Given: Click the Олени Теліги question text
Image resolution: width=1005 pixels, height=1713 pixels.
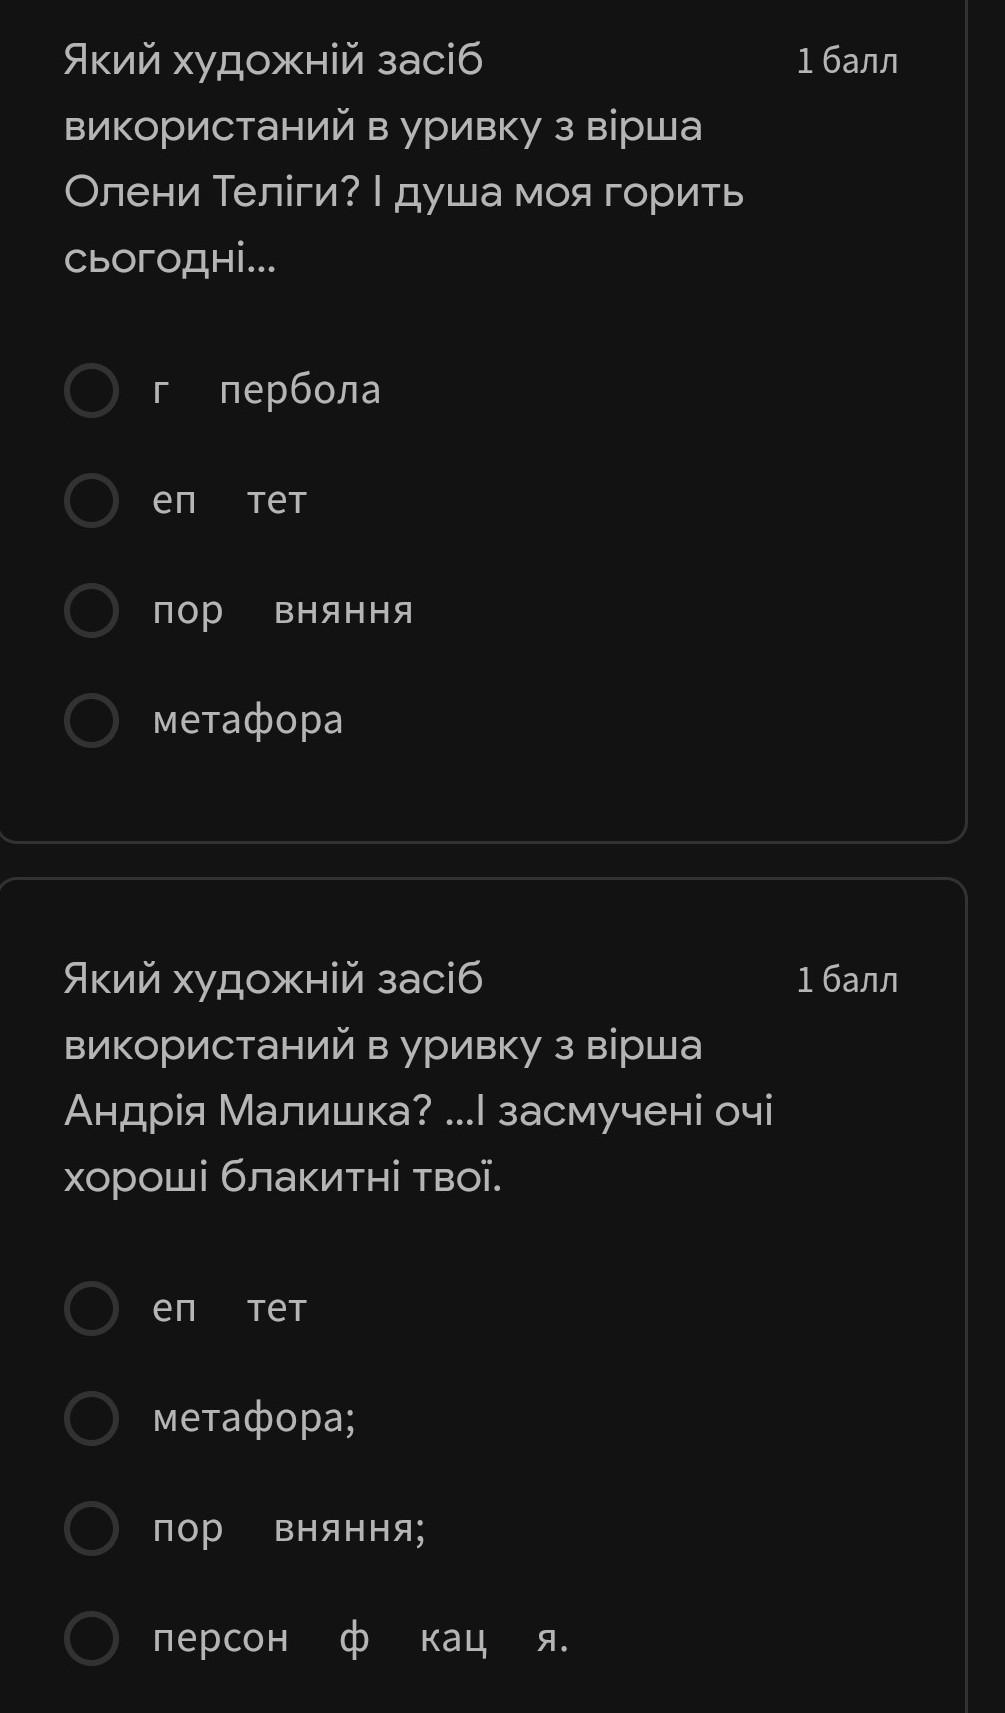Looking at the screenshot, I should click(x=403, y=159).
